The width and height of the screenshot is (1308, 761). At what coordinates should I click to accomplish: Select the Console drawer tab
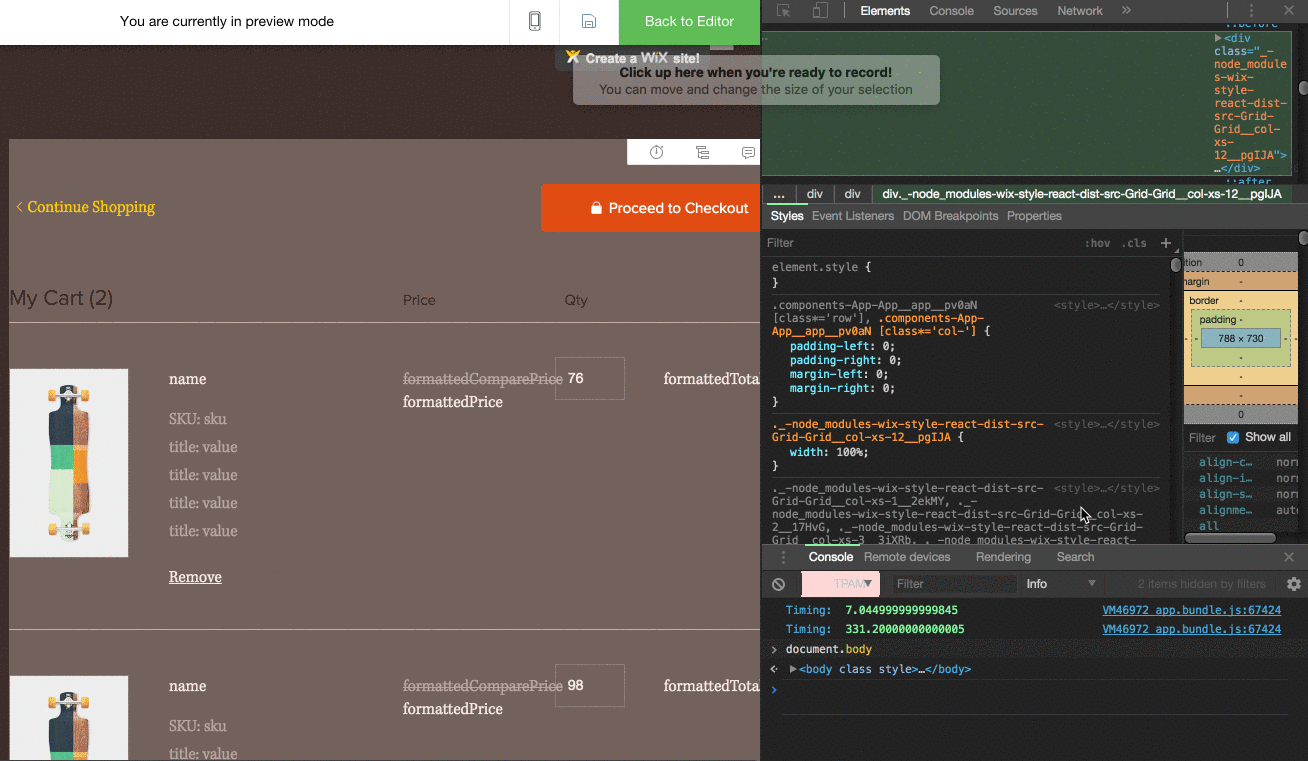(x=831, y=557)
